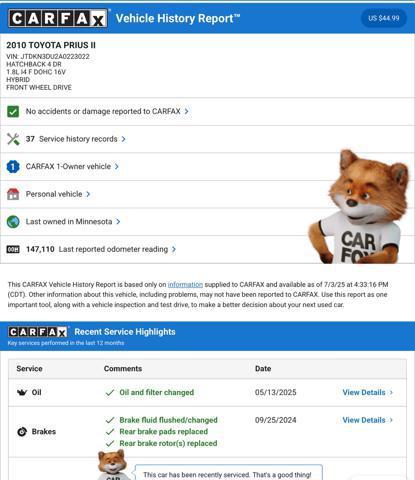Expand chevron next to Last owned in Minnesota

(x=118, y=222)
